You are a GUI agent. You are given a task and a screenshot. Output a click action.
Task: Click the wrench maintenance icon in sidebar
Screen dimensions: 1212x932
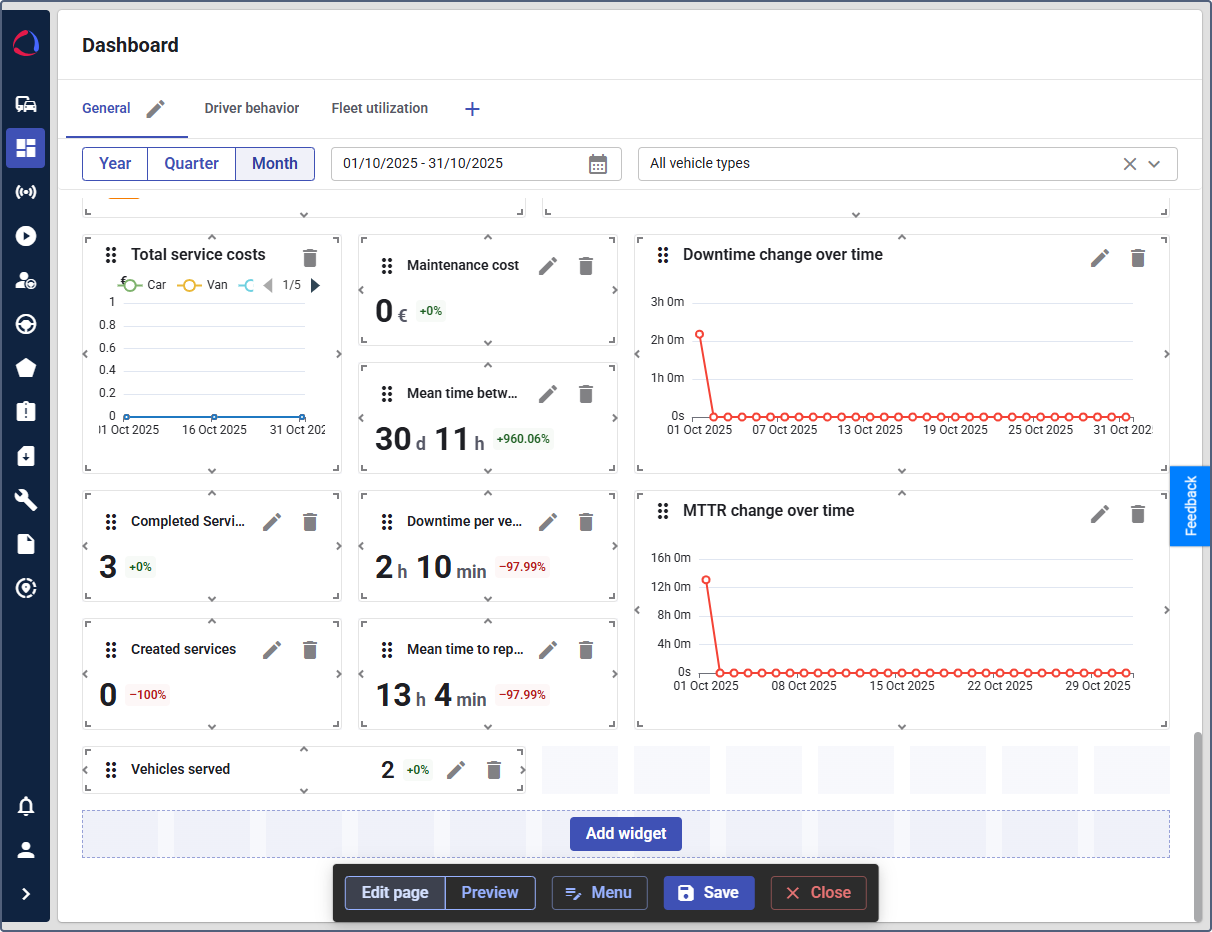(26, 500)
